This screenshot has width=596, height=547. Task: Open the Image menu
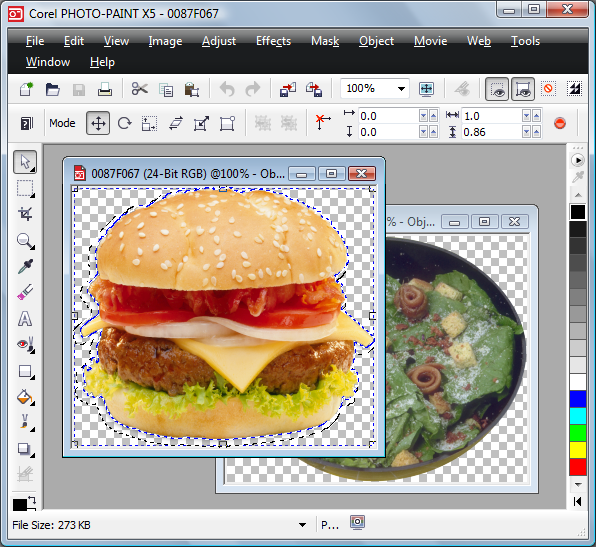[165, 41]
